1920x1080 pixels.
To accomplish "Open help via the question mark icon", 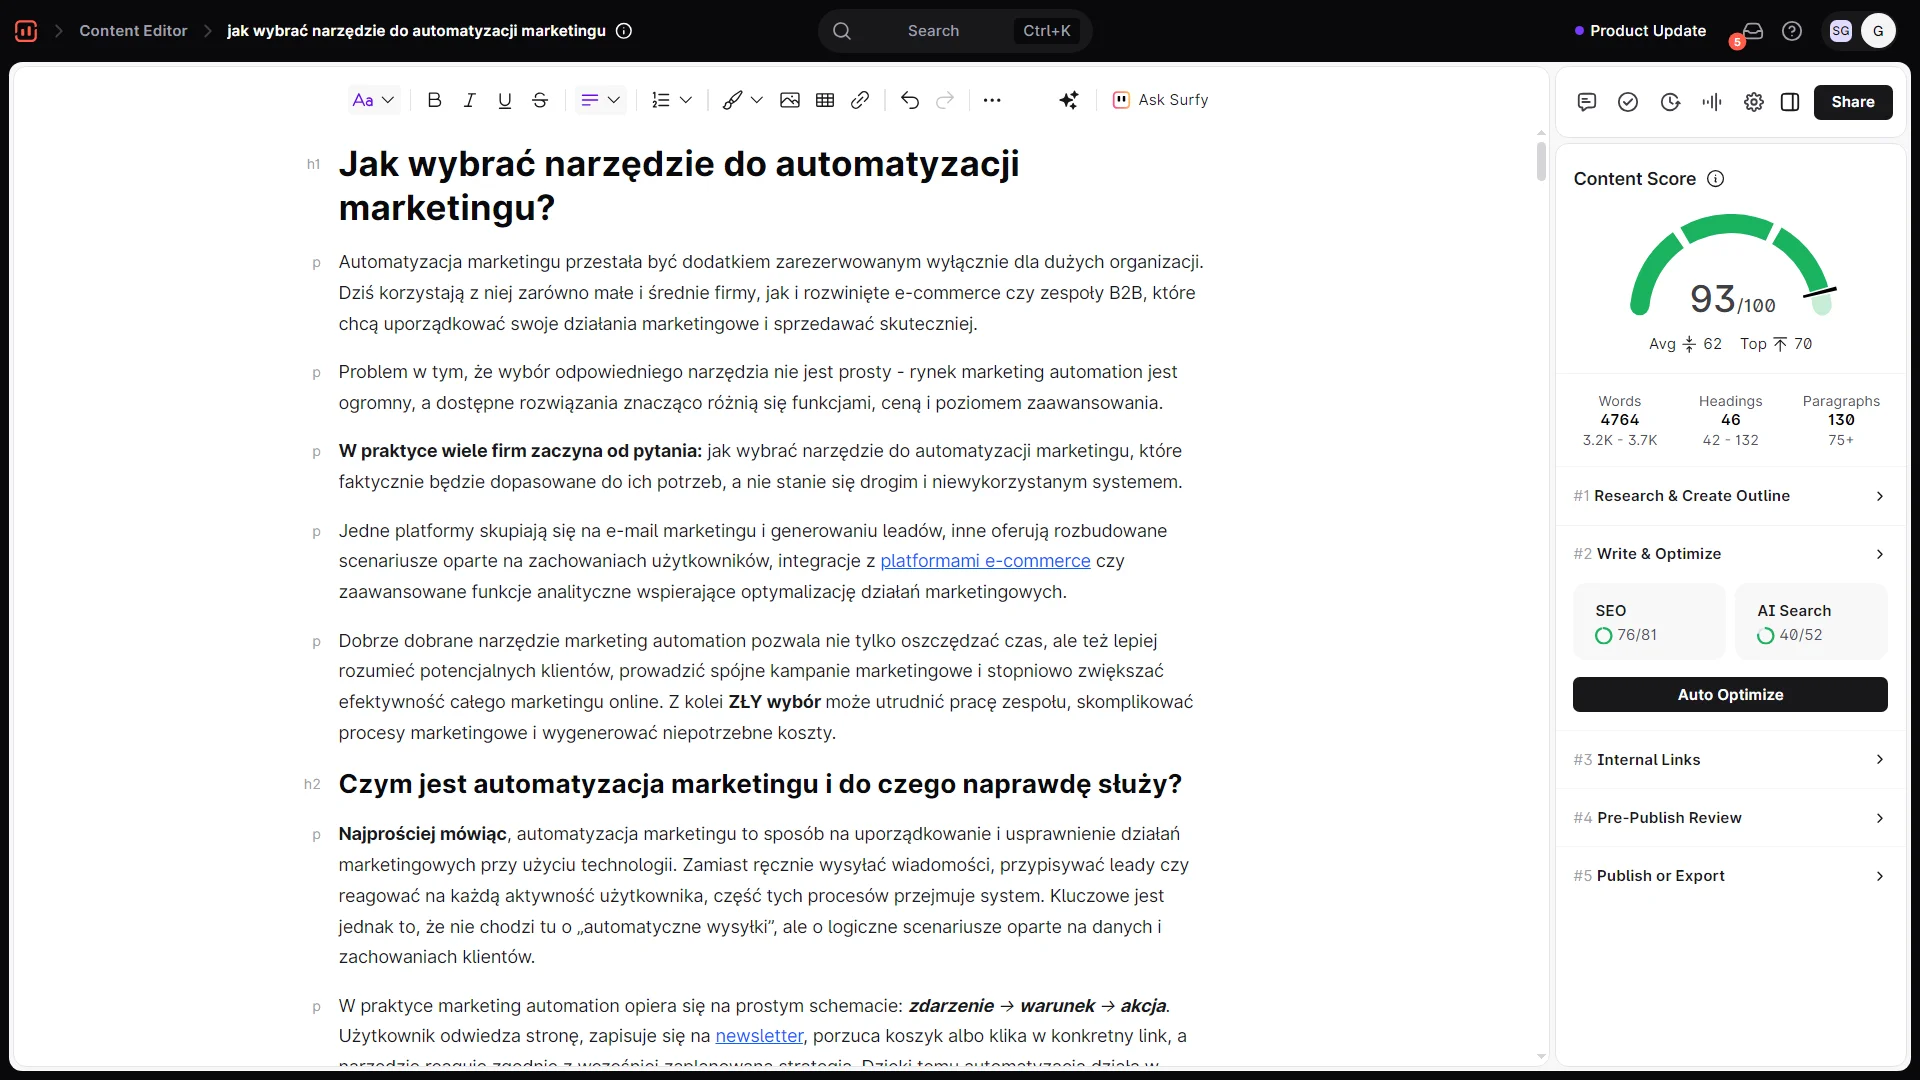I will (x=1791, y=30).
